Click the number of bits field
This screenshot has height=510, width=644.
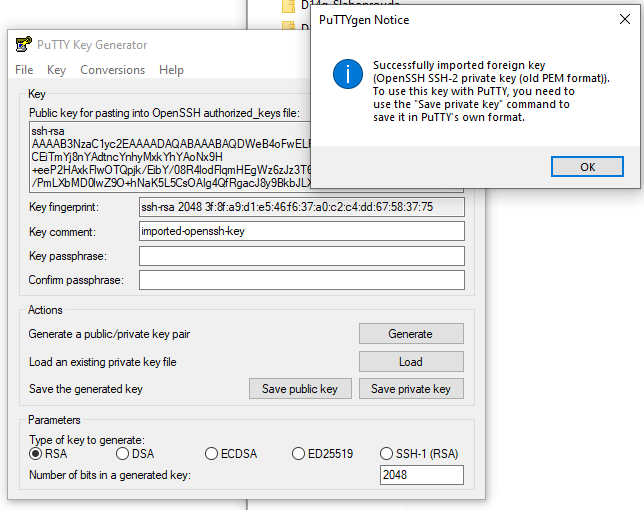pos(421,475)
